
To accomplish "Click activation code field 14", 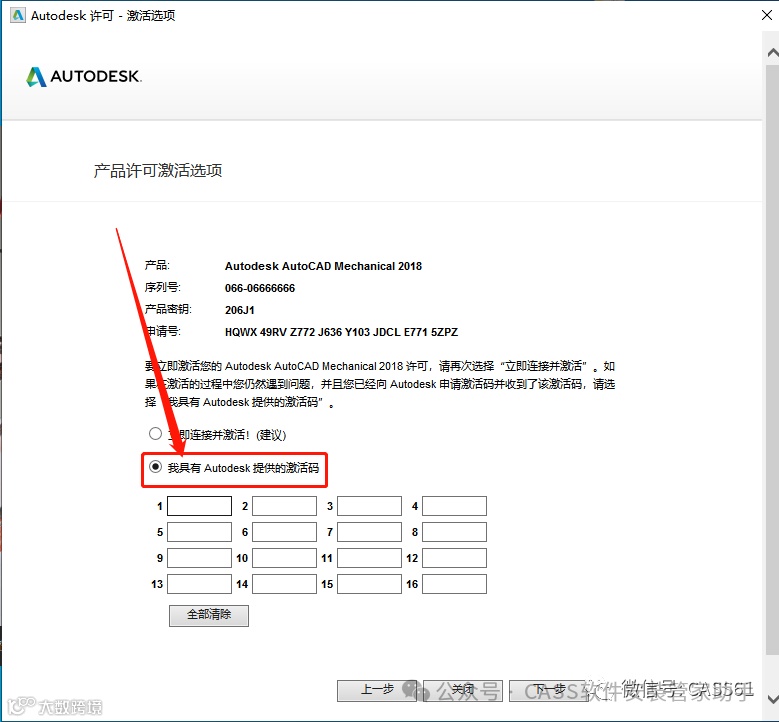I will click(284, 584).
